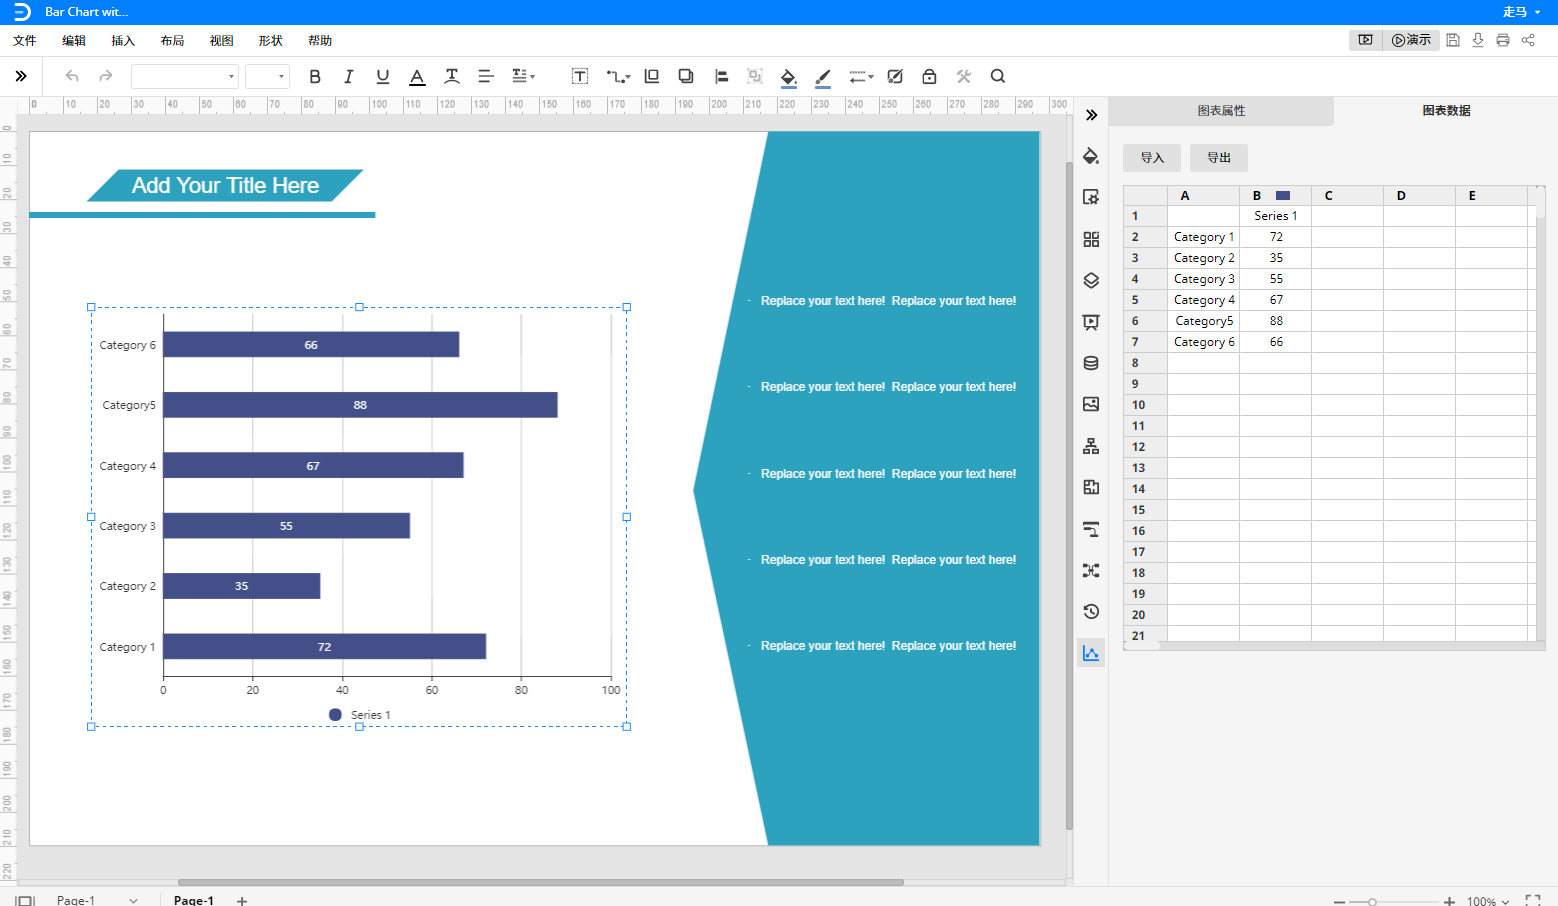Switch to the 图表属性 tab

[x=1221, y=111]
